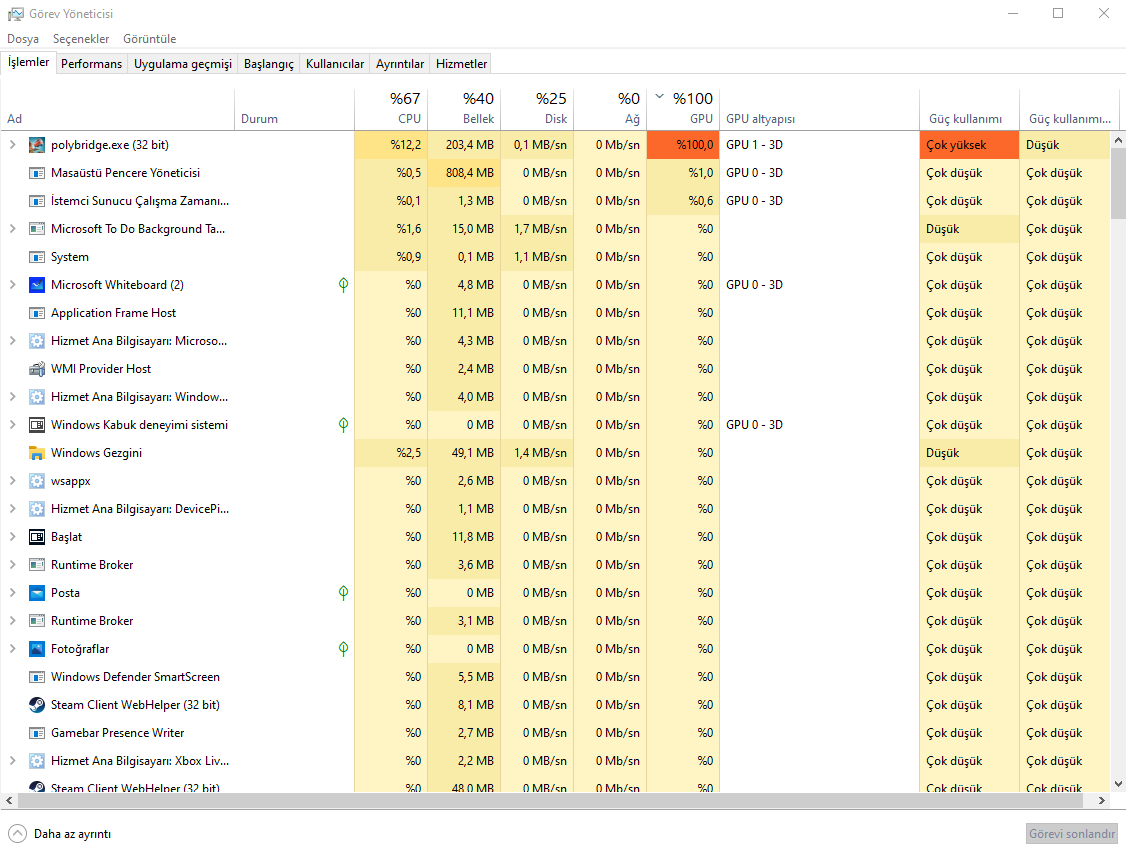Open the Seçenekler menu
Screen dimensions: 1126x854
[x=81, y=39]
